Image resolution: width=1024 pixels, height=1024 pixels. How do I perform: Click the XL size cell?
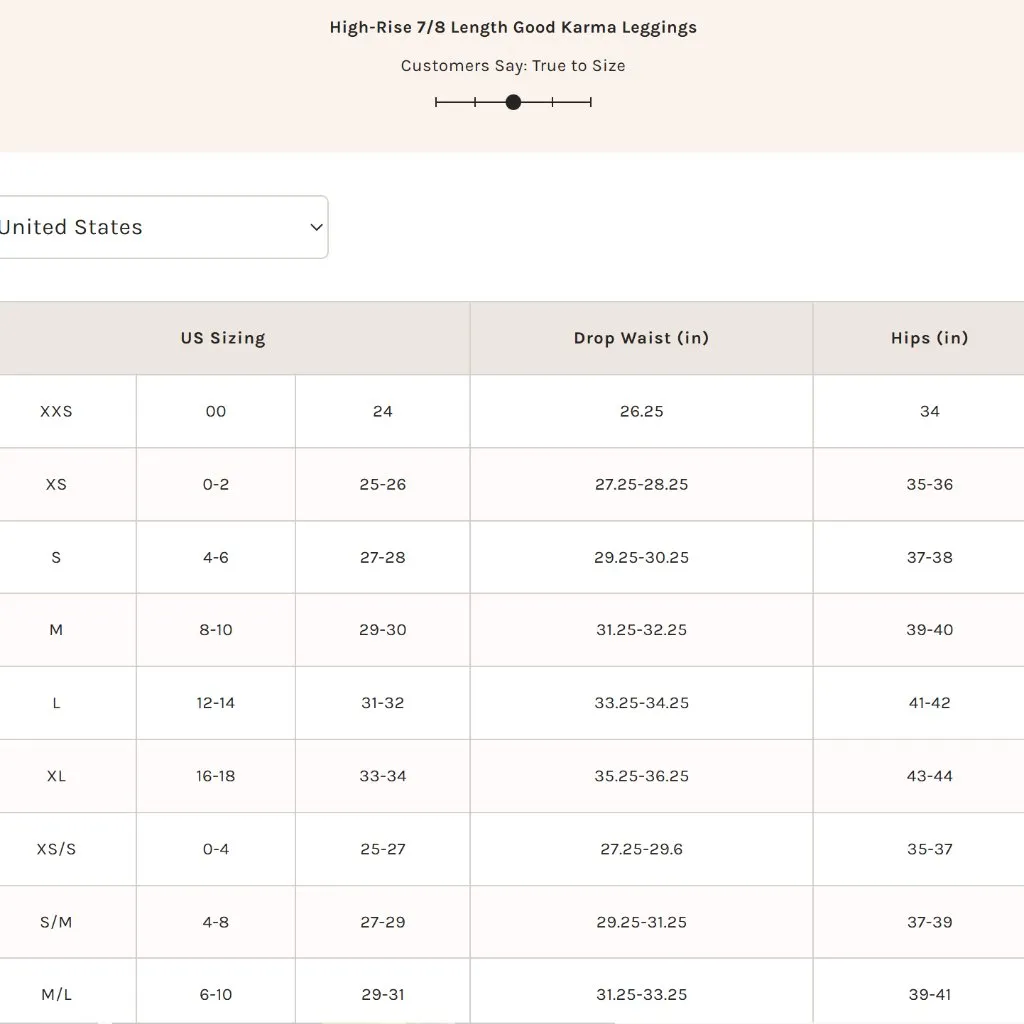coord(56,776)
